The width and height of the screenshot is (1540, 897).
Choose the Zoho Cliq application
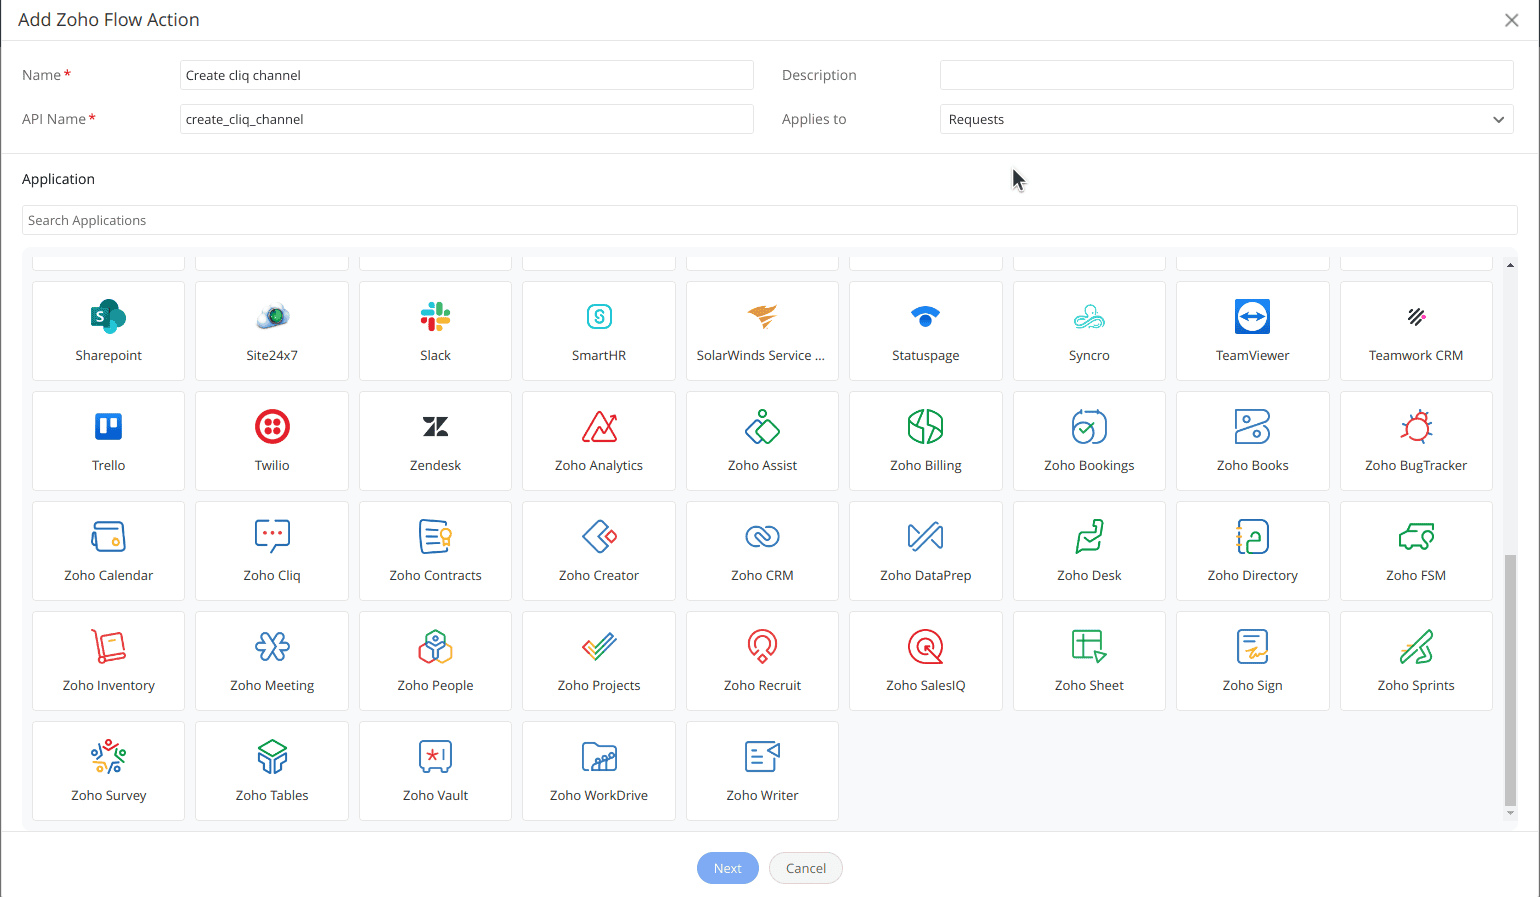pos(272,551)
